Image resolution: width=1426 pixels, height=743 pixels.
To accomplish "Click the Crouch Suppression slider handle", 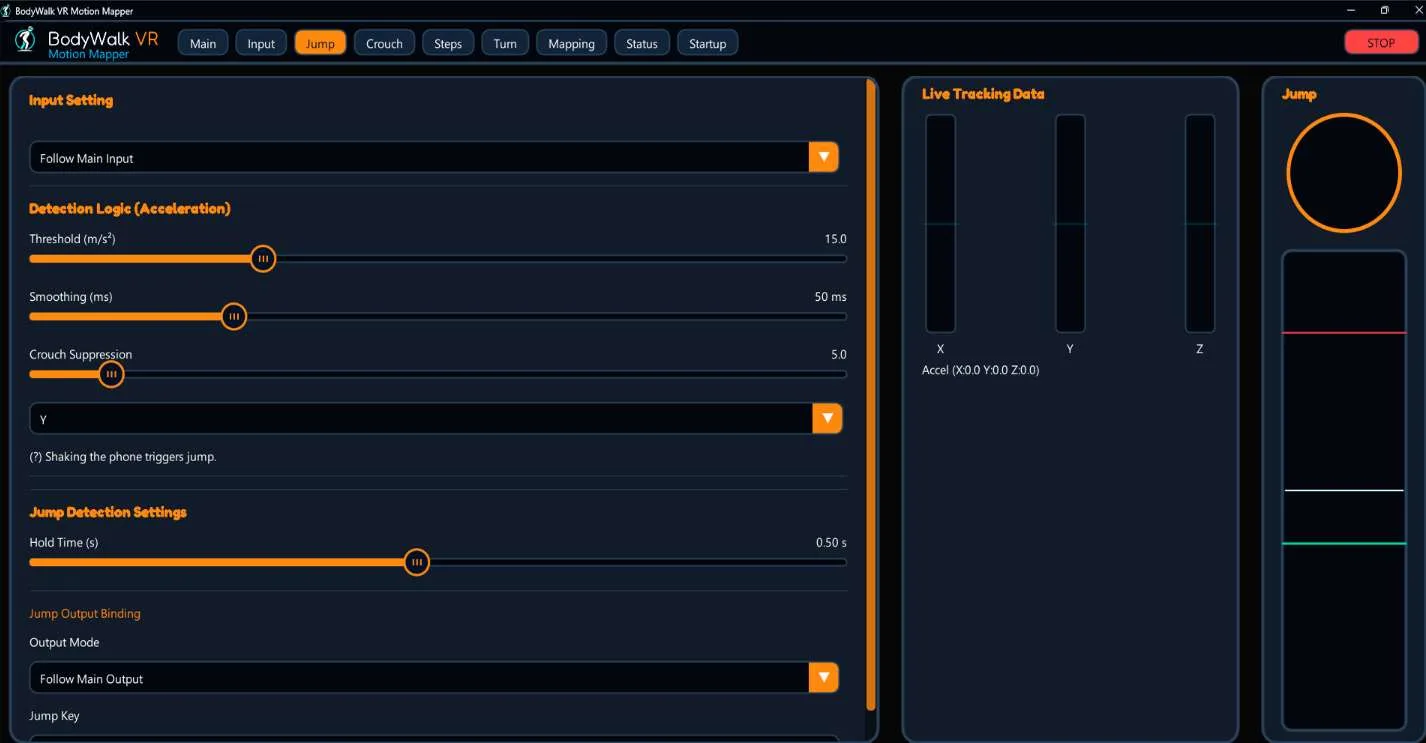I will 111,375.
